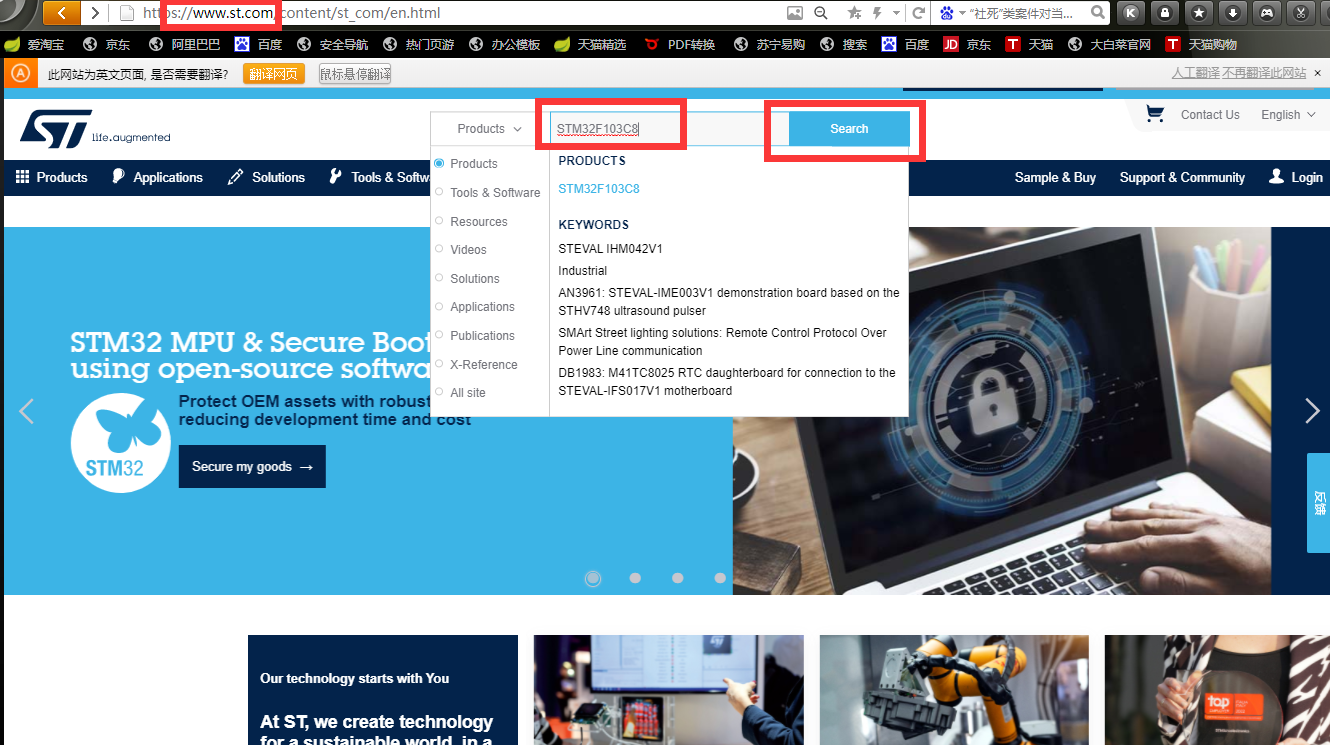The image size is (1330, 745).
Task: Select the Resources radio option
Action: coord(440,221)
